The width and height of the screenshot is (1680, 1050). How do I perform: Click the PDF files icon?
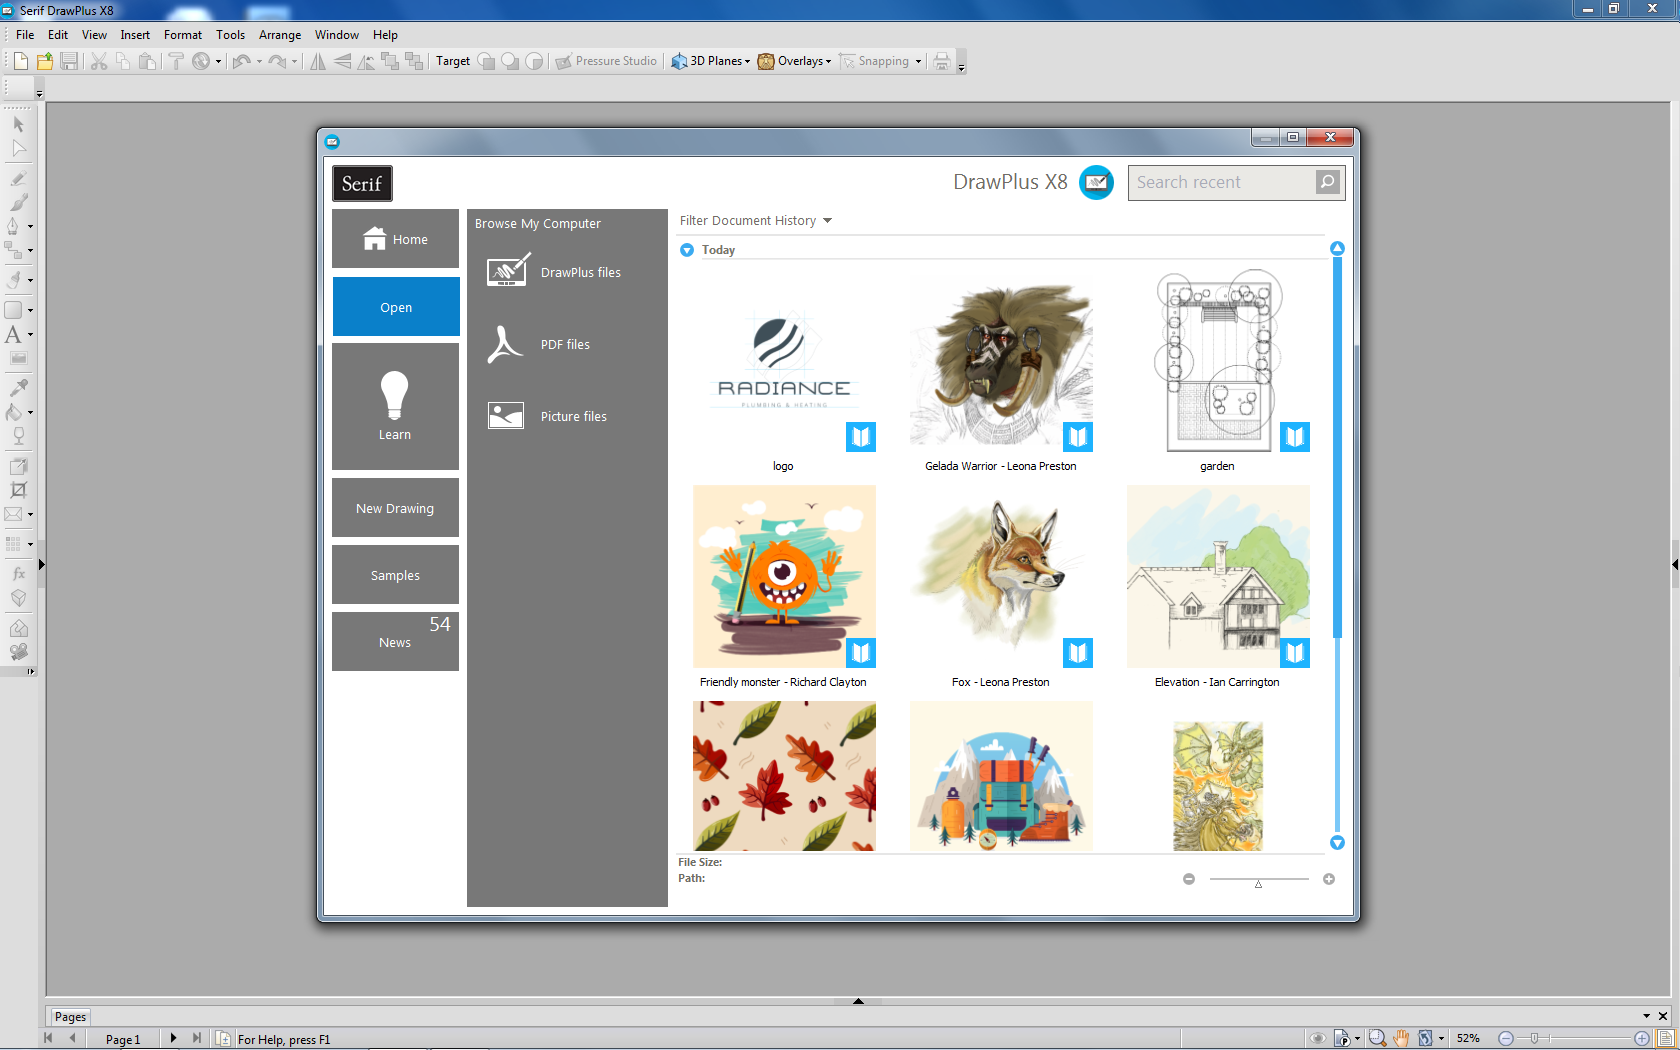tap(505, 344)
